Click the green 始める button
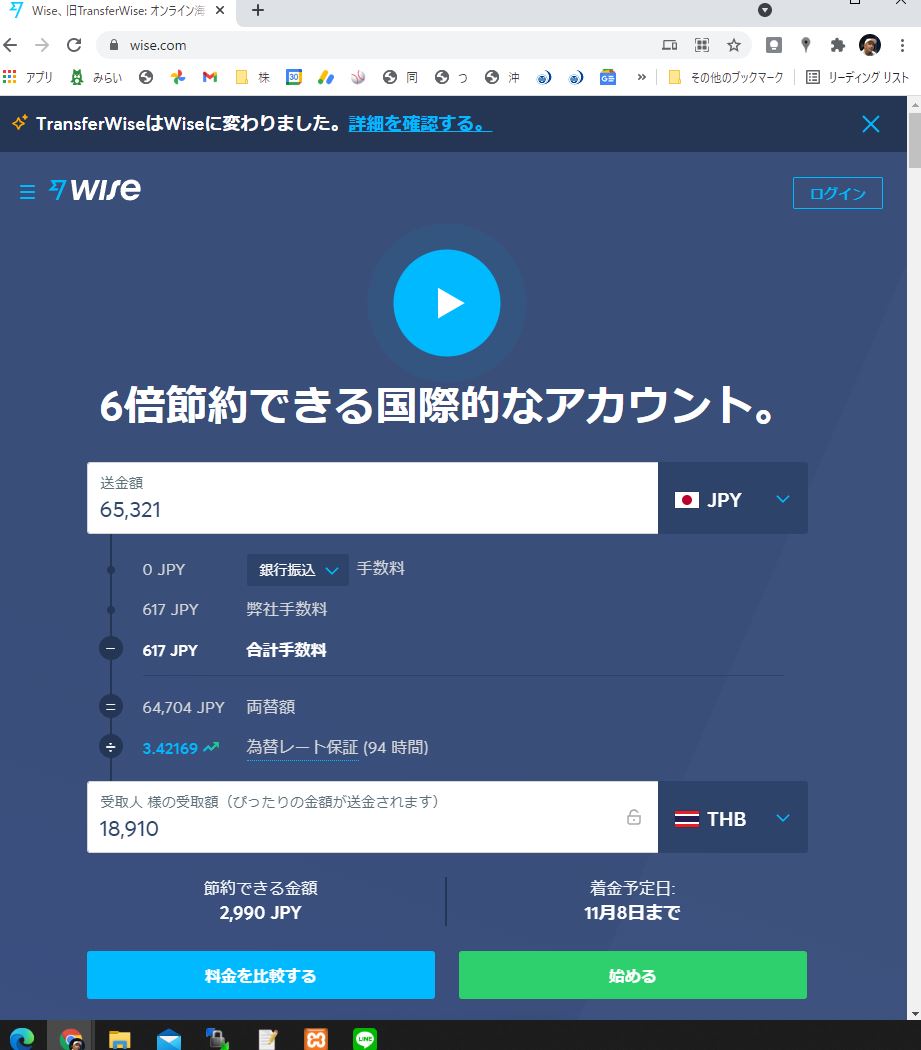 coord(632,975)
